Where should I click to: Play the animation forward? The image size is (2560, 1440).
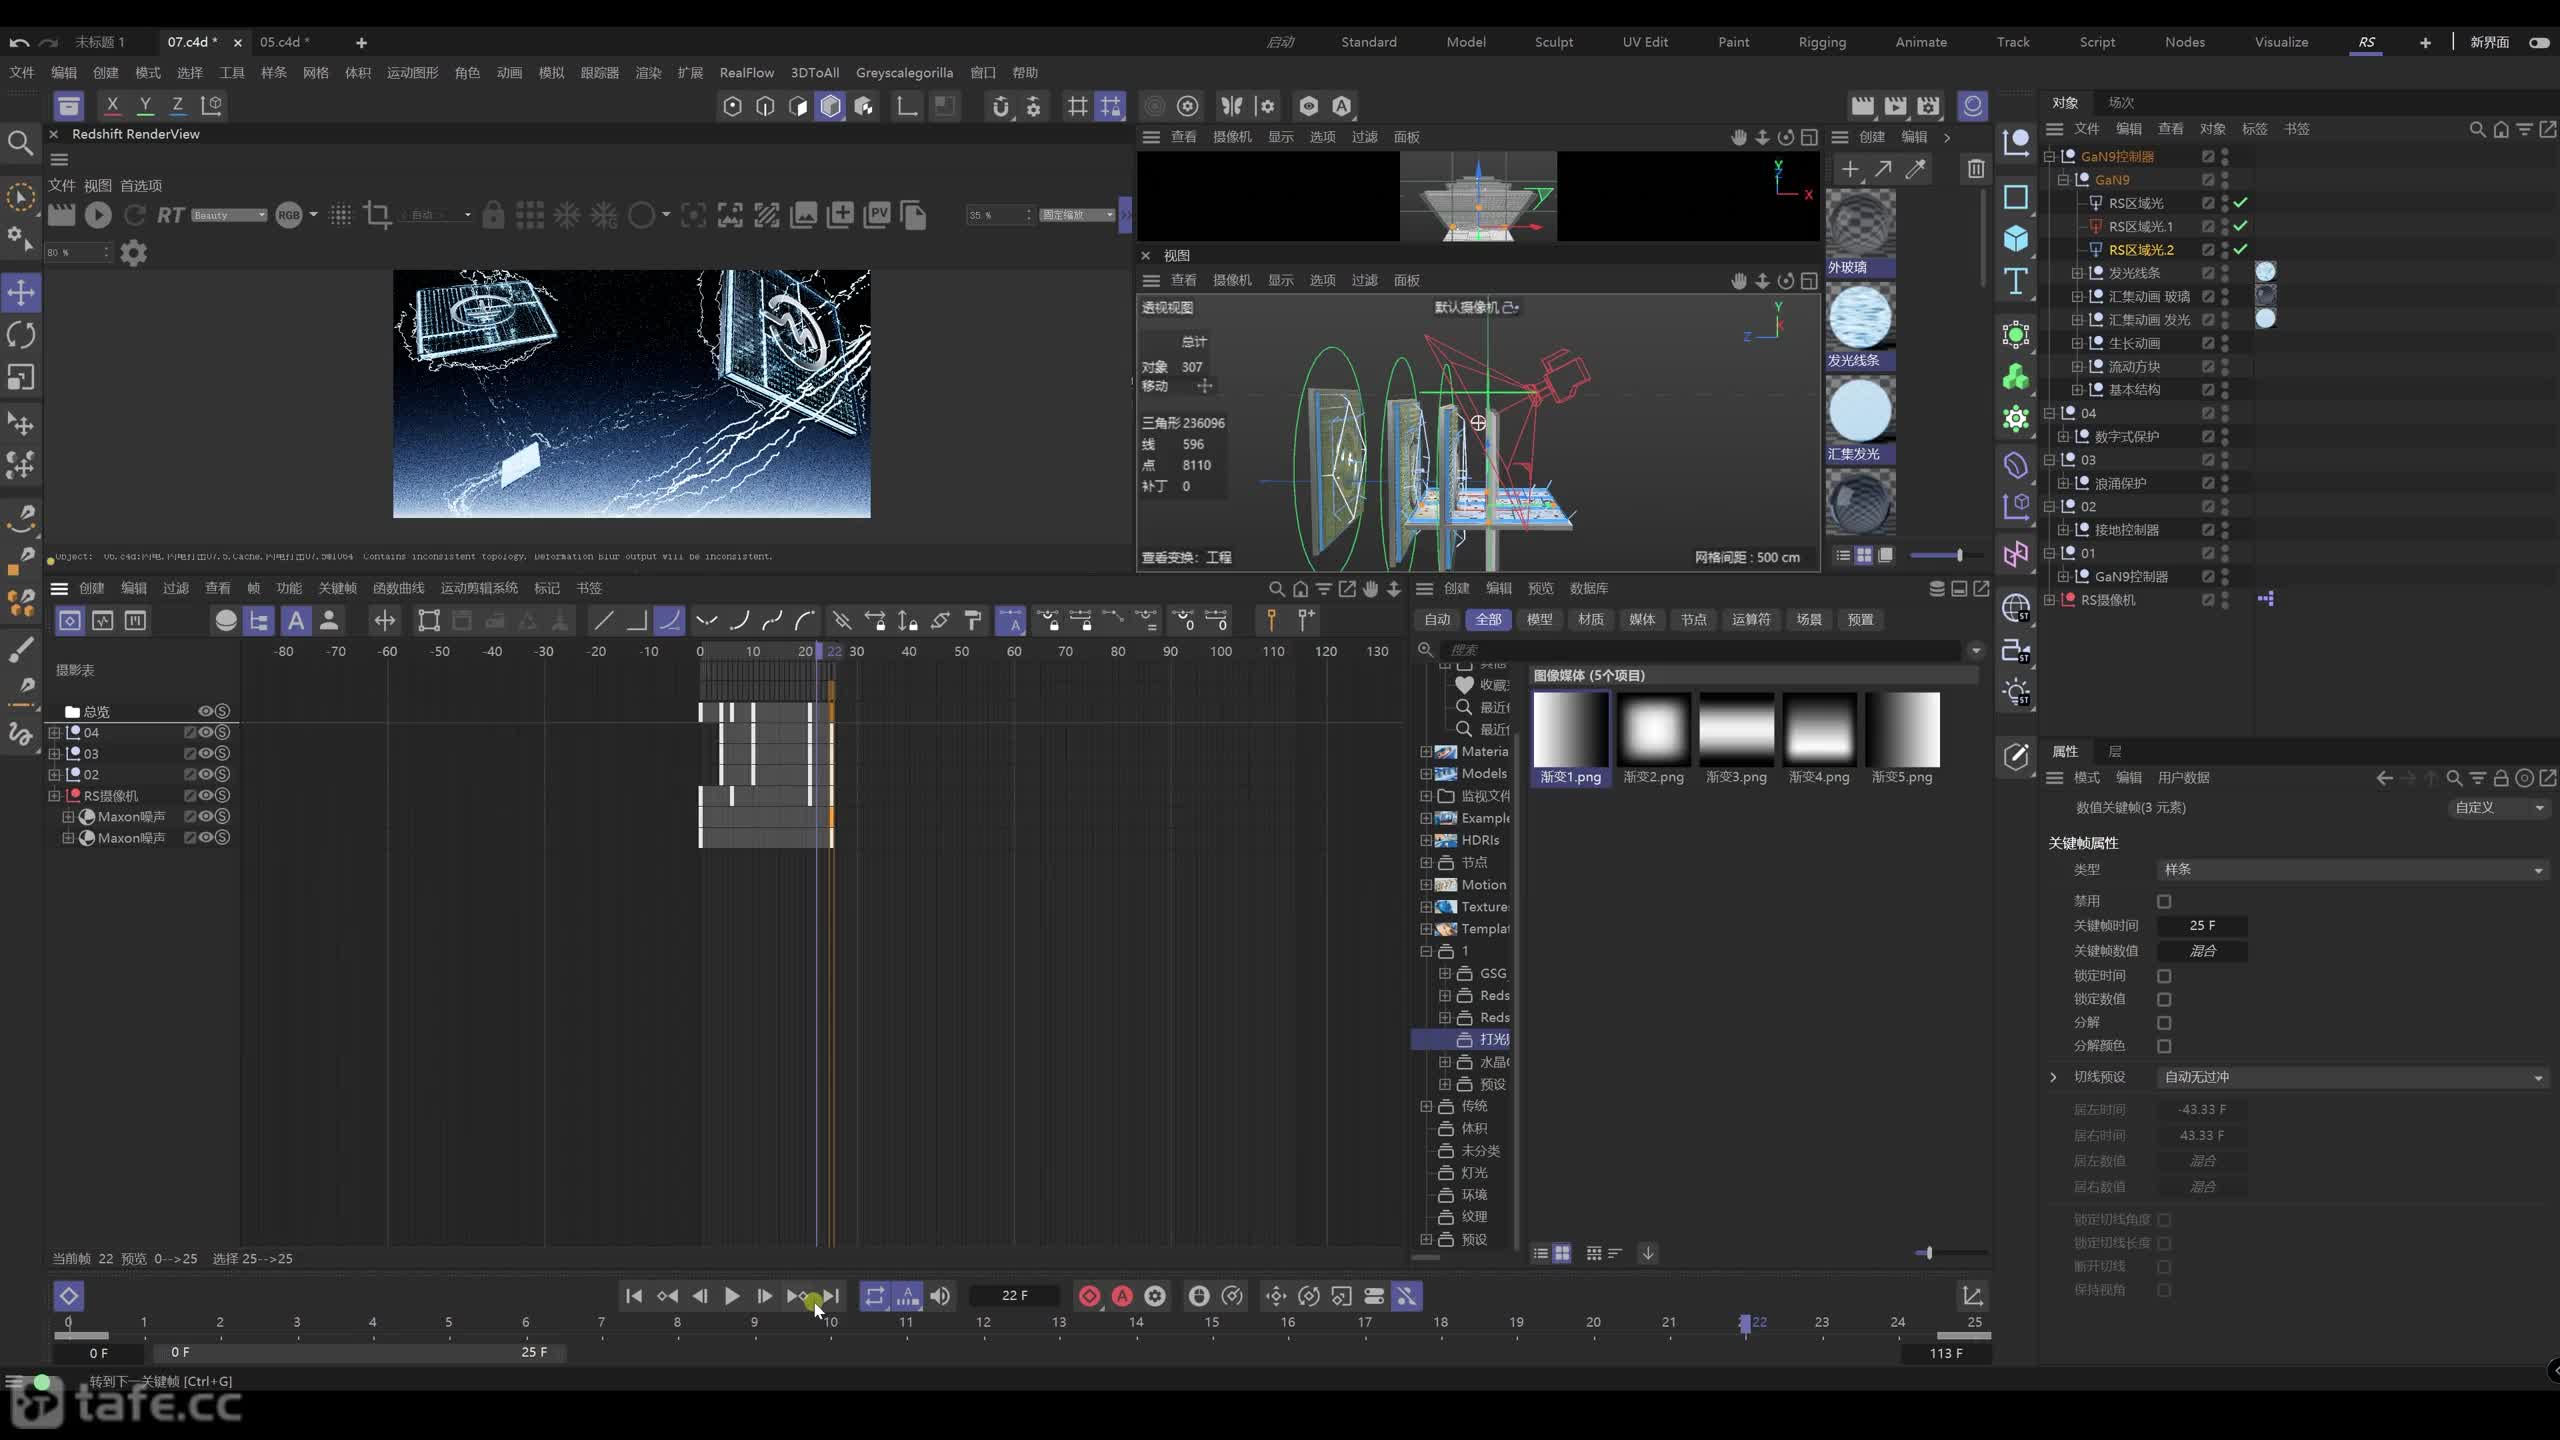(732, 1296)
